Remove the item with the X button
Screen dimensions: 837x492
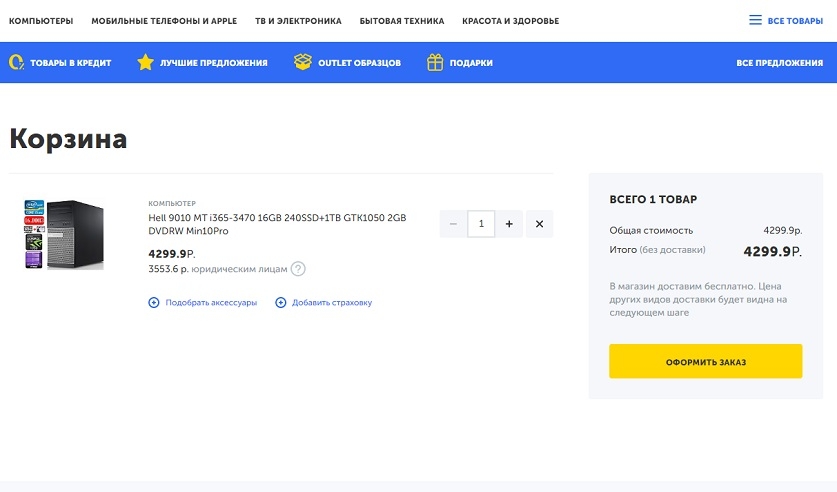(539, 224)
